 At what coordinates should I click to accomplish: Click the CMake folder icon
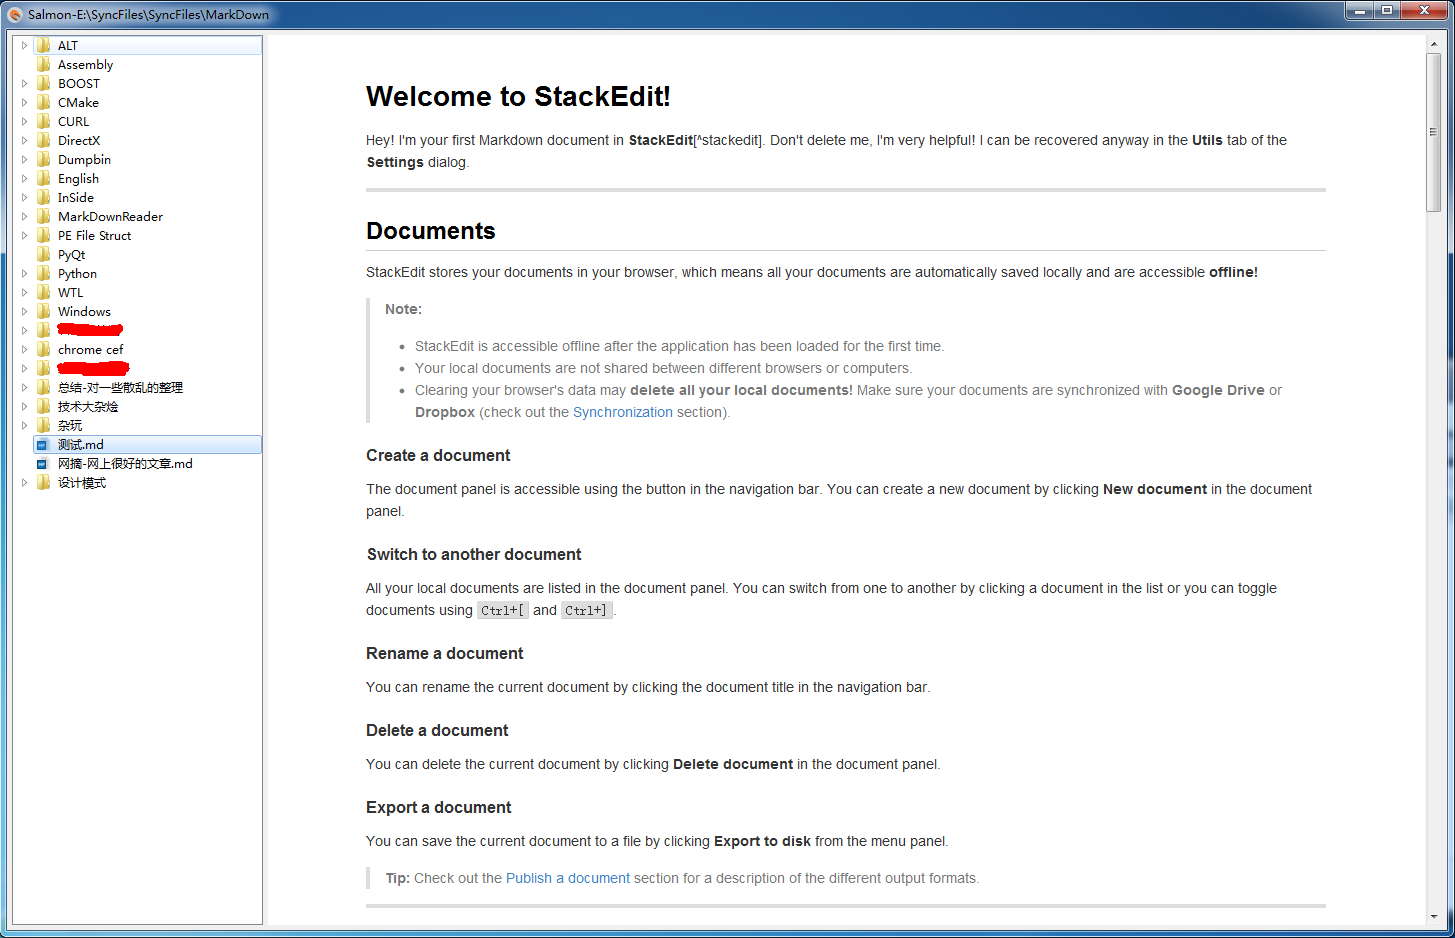43,102
